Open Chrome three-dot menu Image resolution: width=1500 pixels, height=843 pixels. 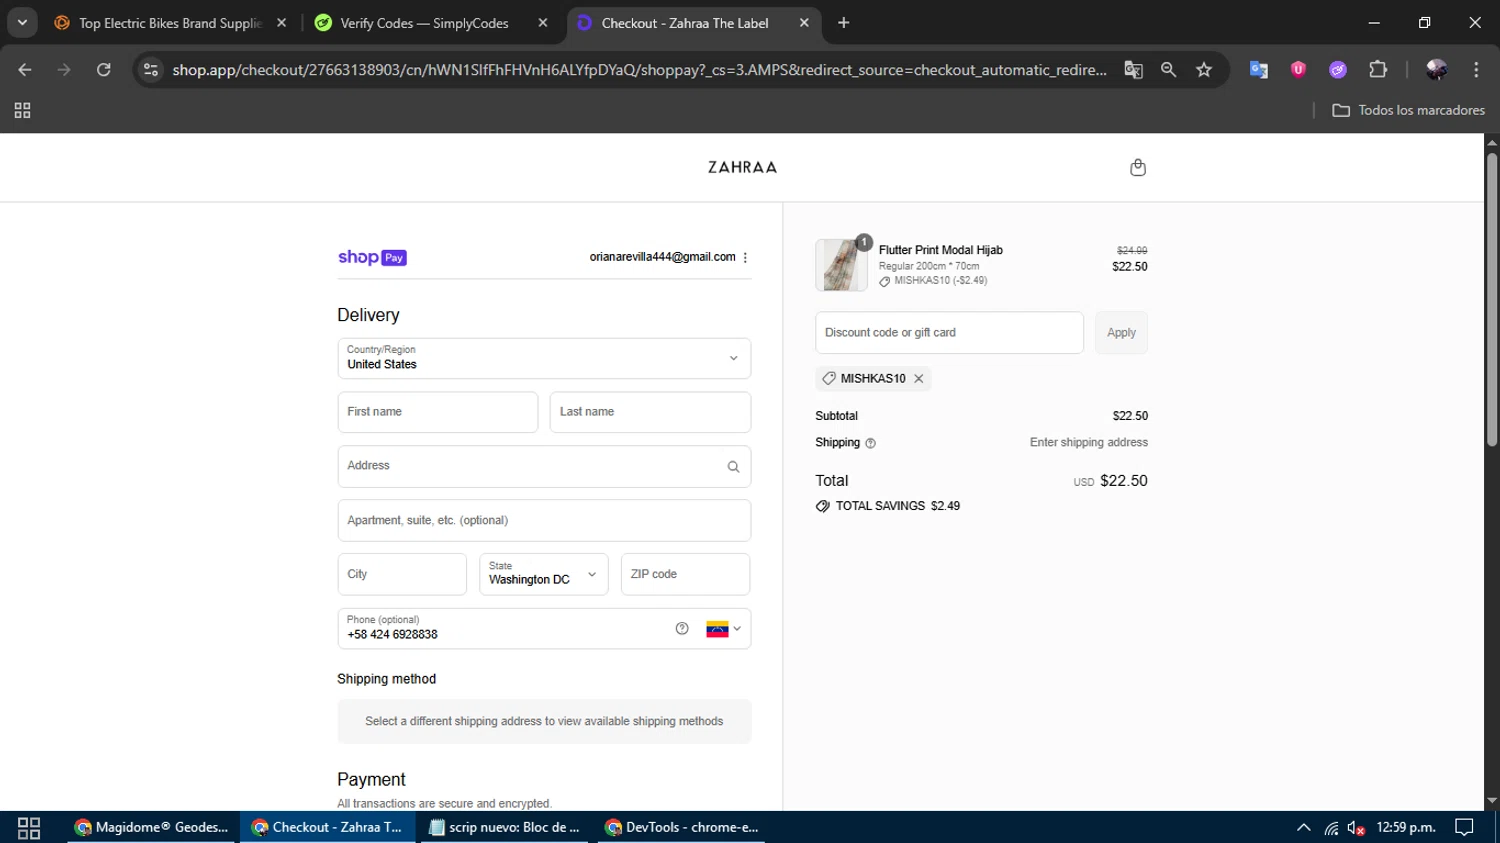tap(1476, 70)
